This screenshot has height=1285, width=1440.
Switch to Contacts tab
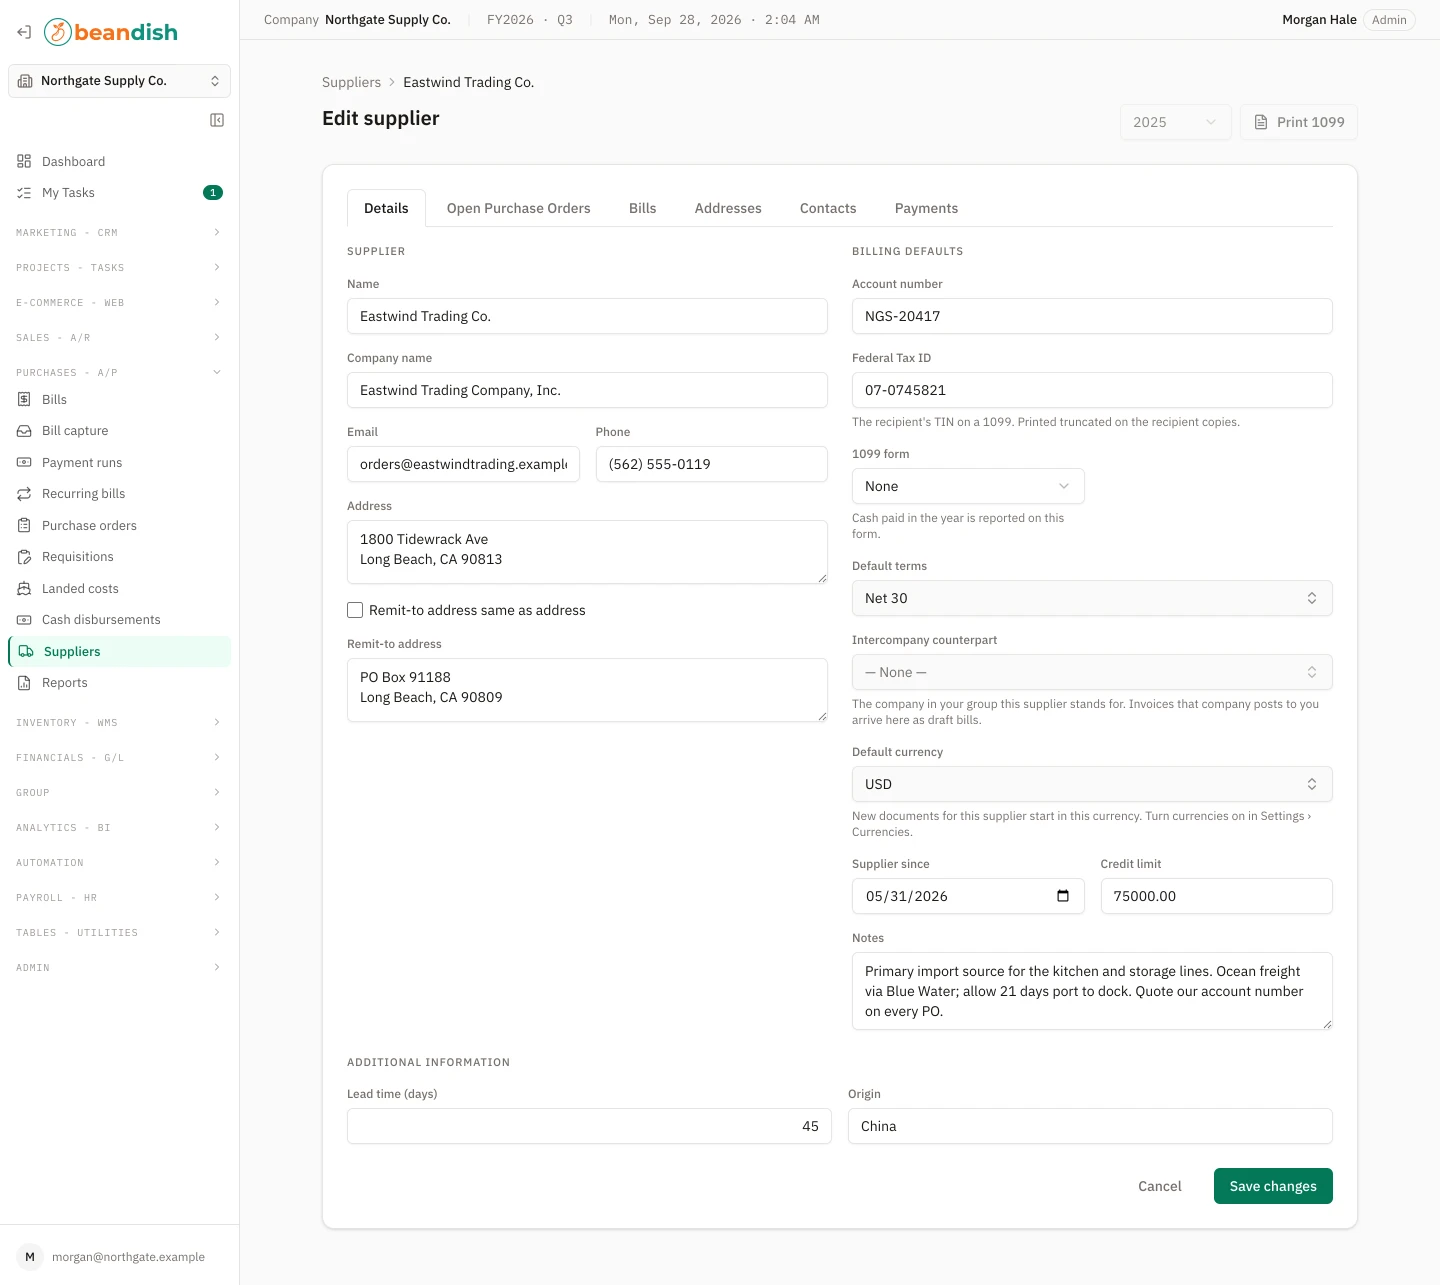pyautogui.click(x=828, y=208)
